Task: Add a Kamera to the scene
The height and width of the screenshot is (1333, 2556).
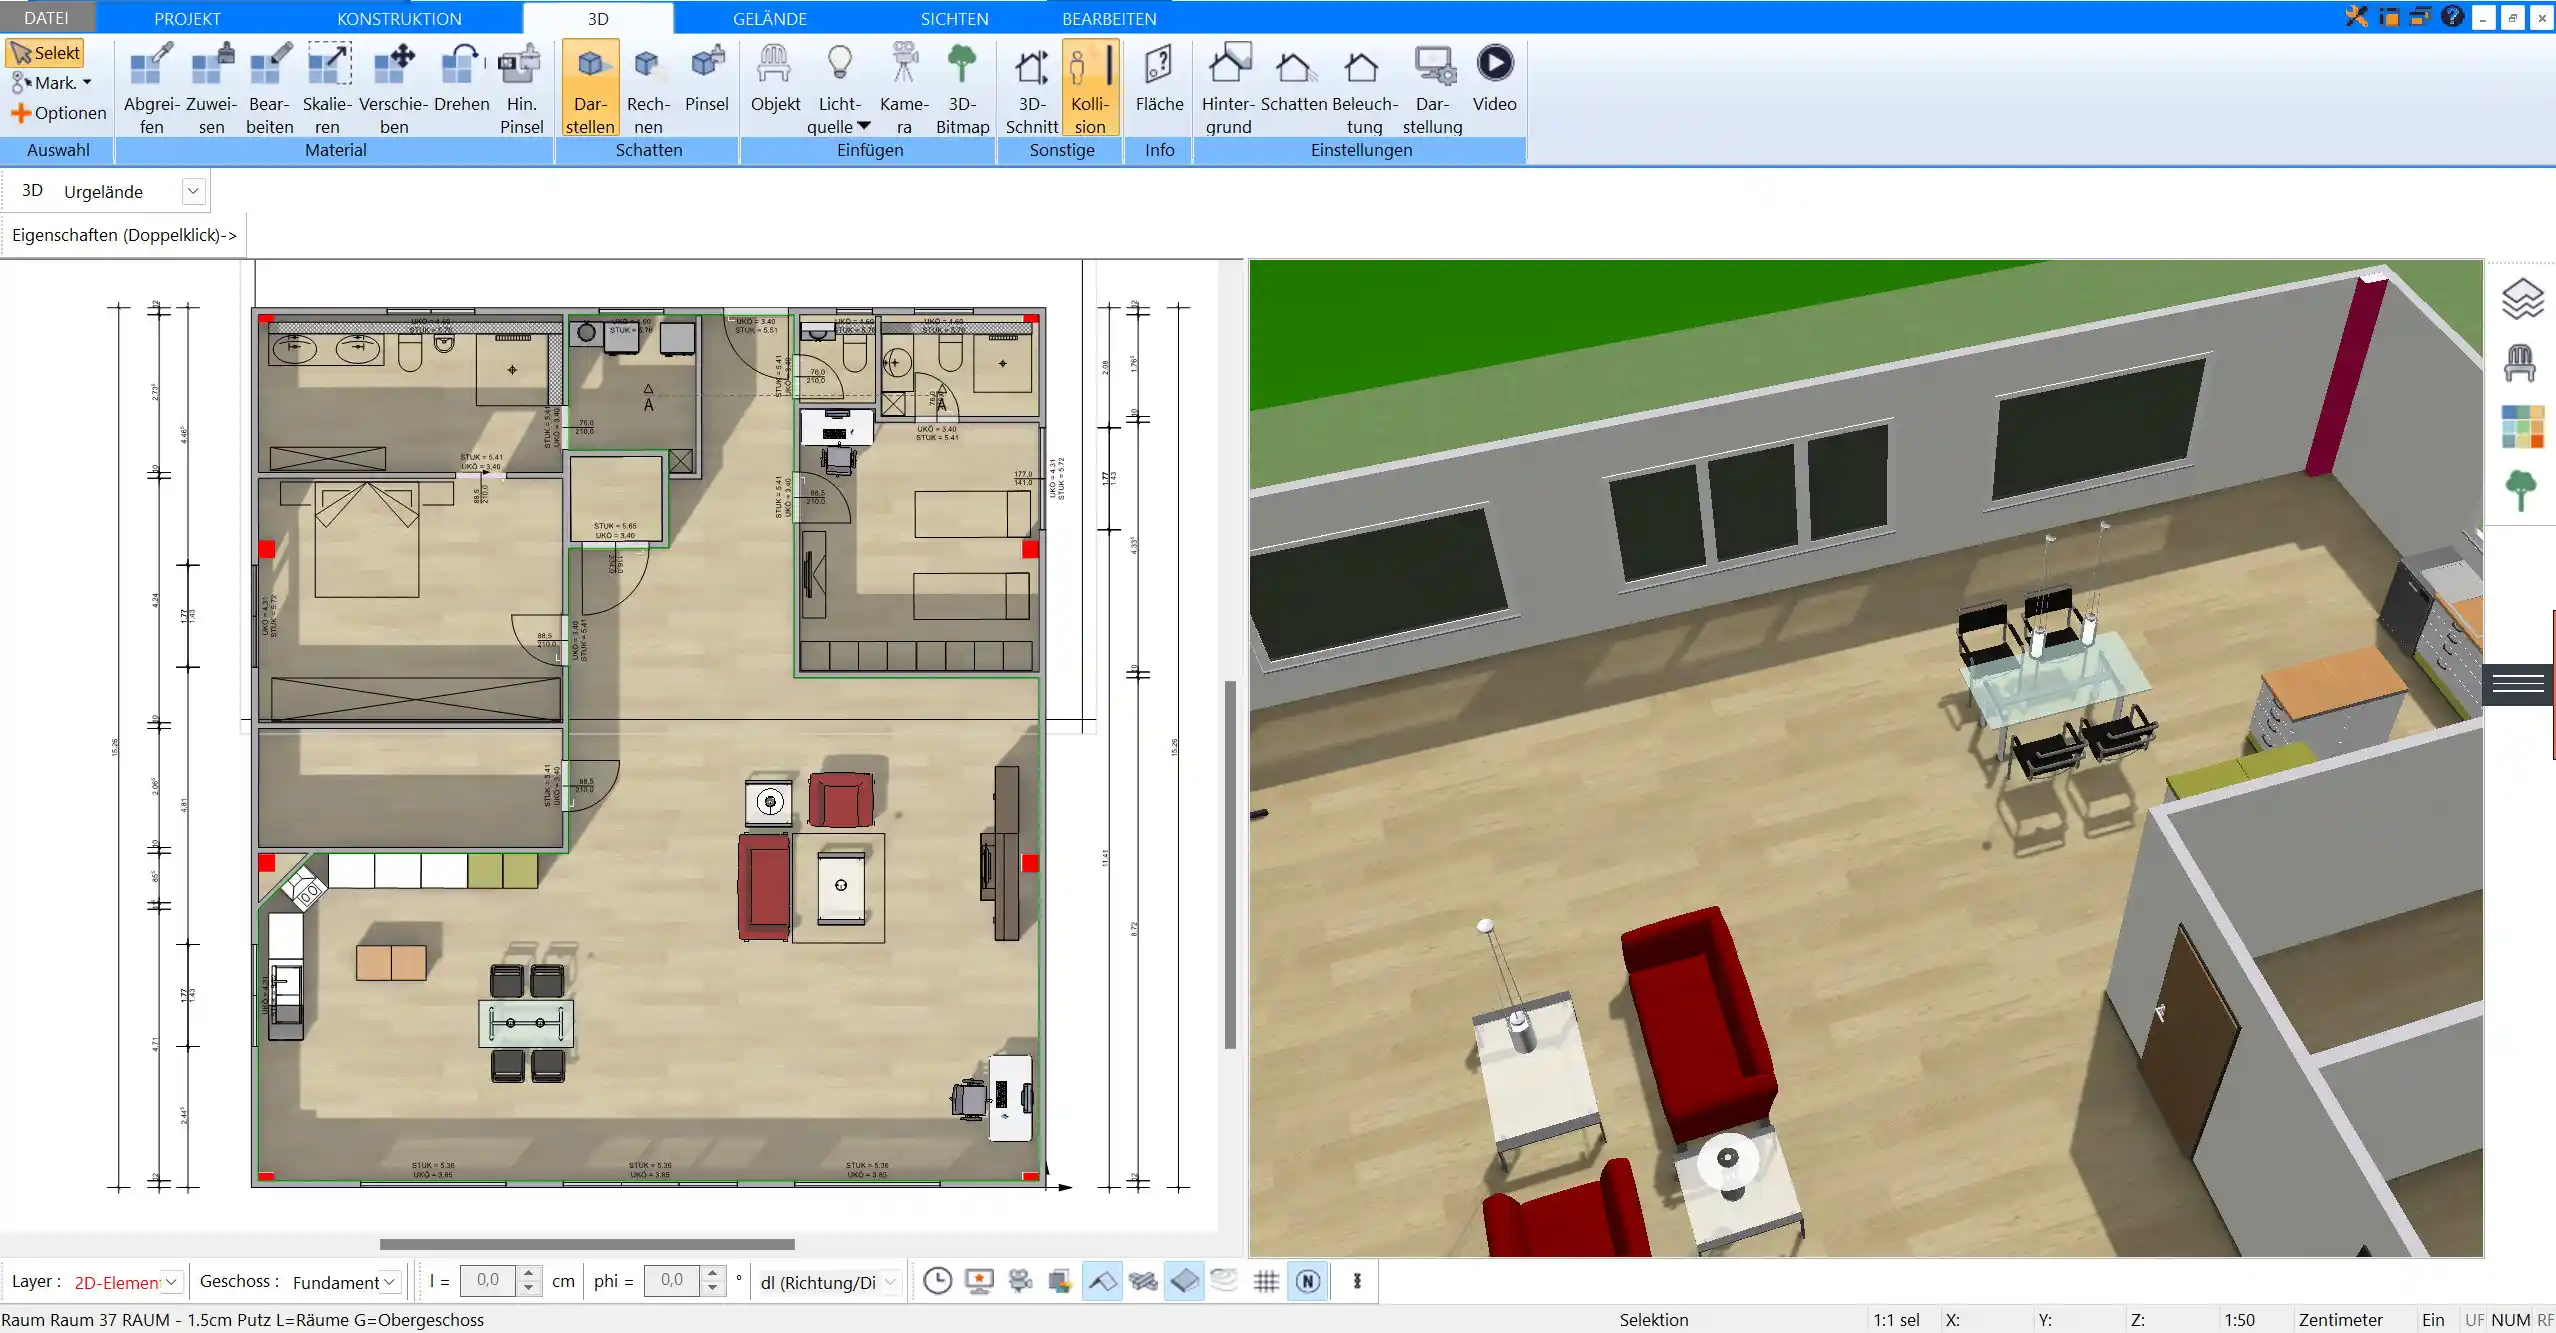Action: [x=904, y=88]
